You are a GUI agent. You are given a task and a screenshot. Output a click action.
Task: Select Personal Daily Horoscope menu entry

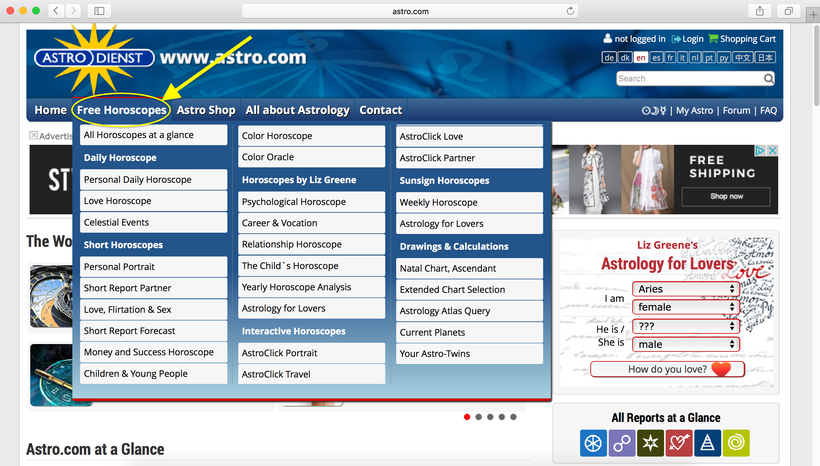(153, 179)
